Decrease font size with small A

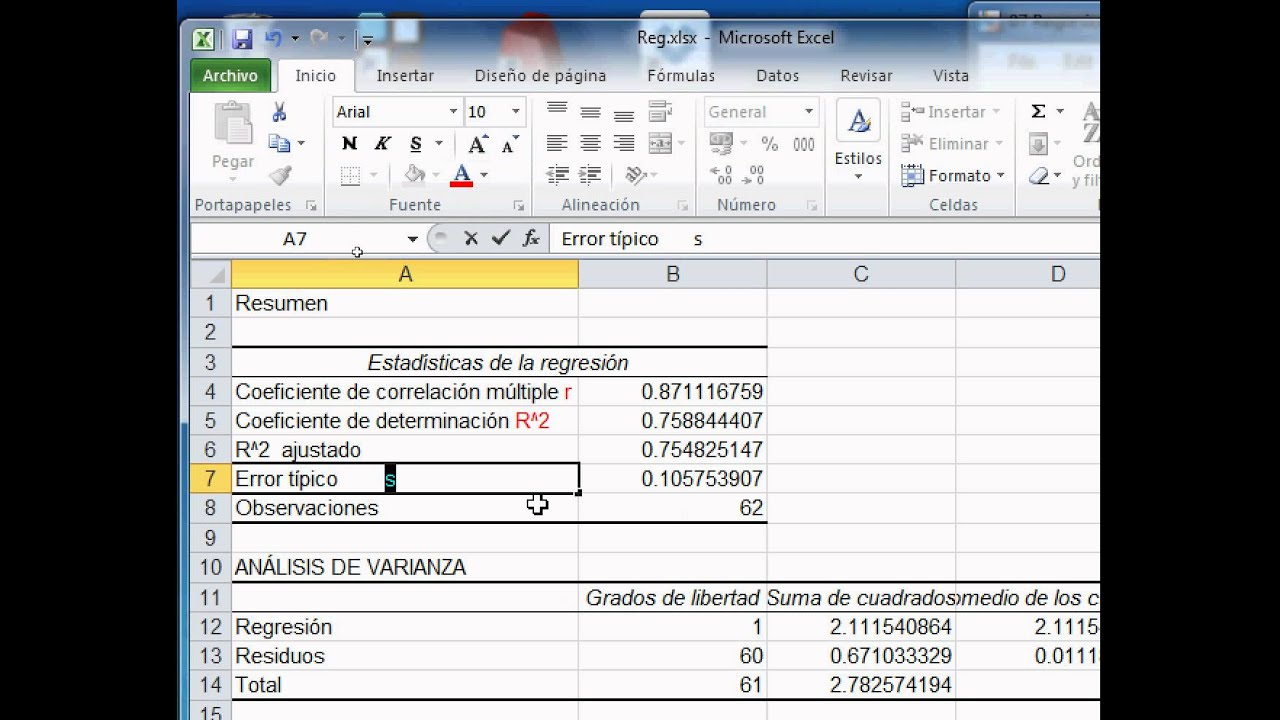[509, 145]
